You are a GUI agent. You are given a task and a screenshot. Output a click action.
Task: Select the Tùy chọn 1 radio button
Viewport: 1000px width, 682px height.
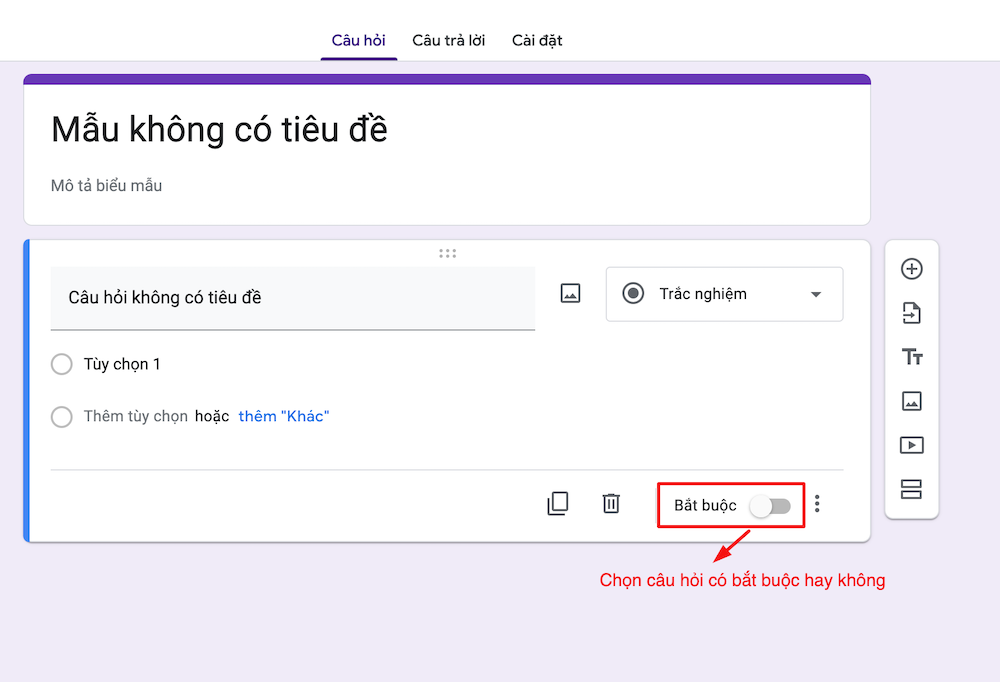[x=61, y=364]
